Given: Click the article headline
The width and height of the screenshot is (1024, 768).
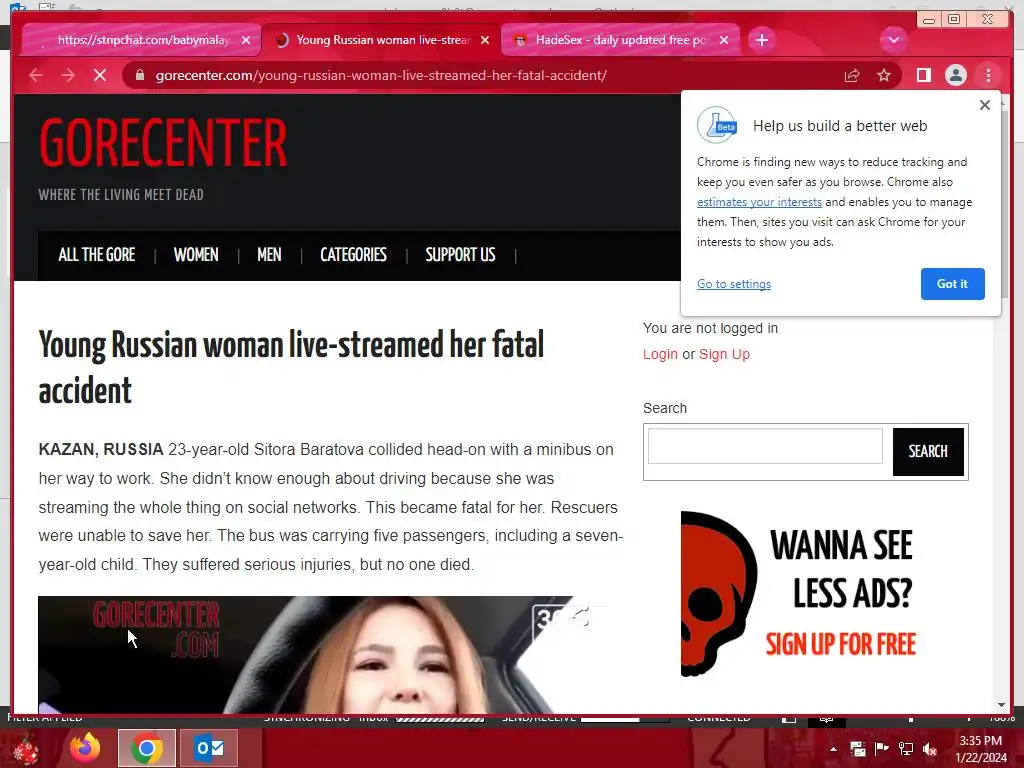Looking at the screenshot, I should (291, 368).
